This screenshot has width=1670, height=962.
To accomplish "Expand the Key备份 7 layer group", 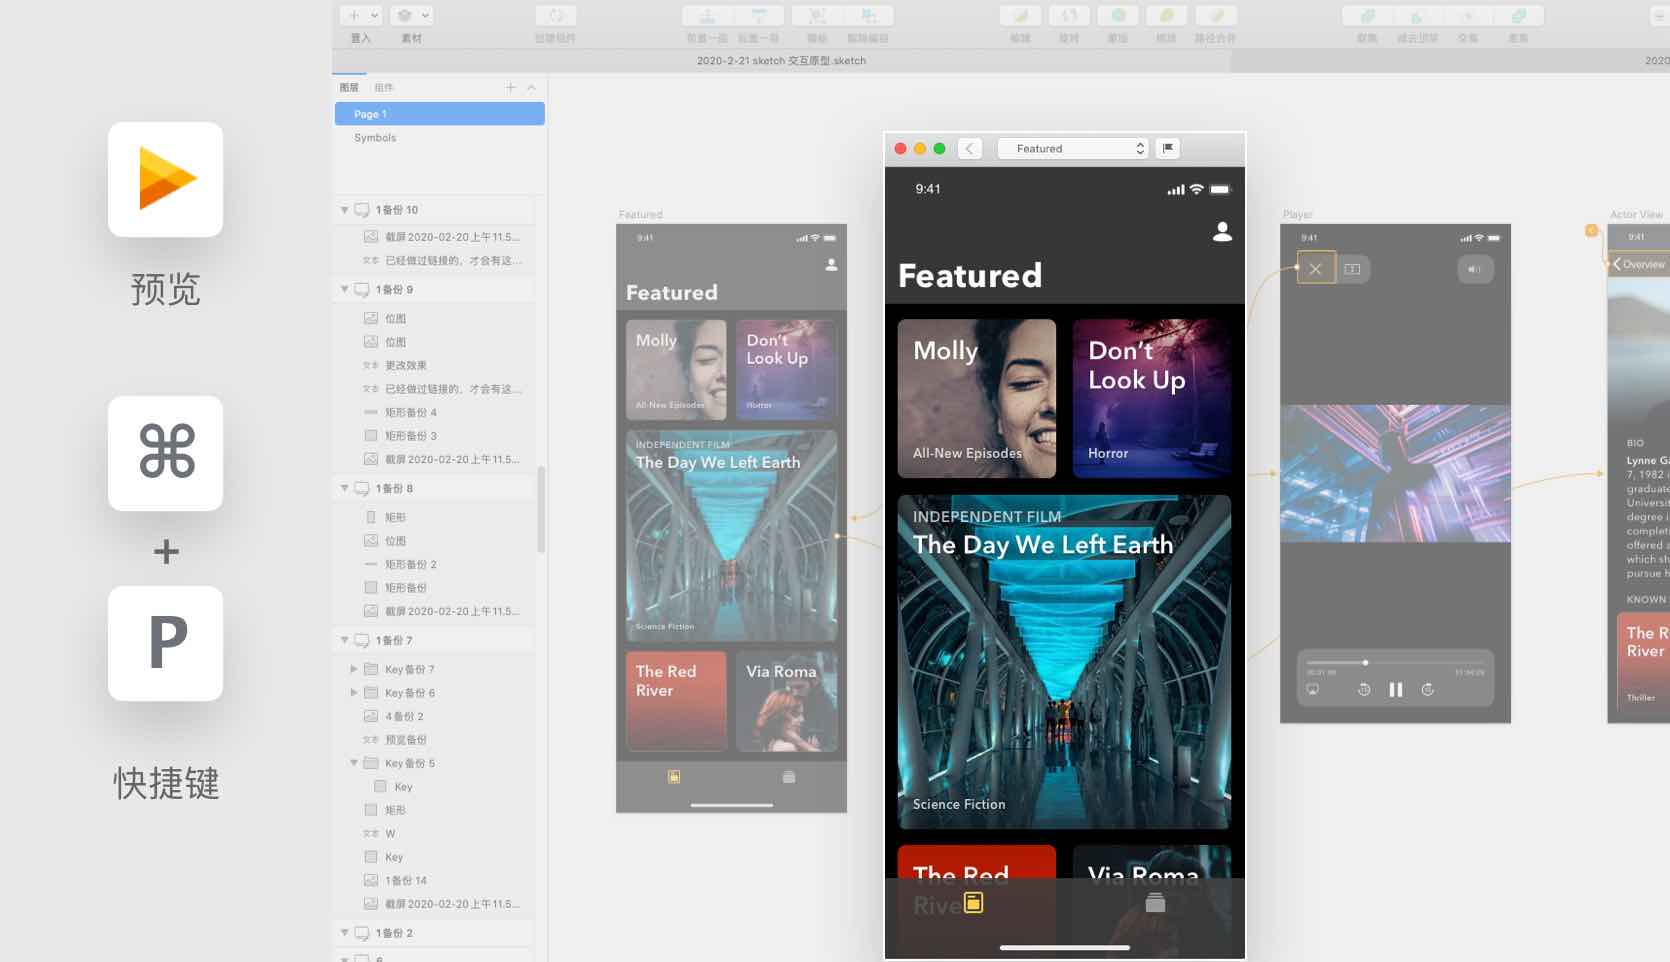I will [354, 669].
